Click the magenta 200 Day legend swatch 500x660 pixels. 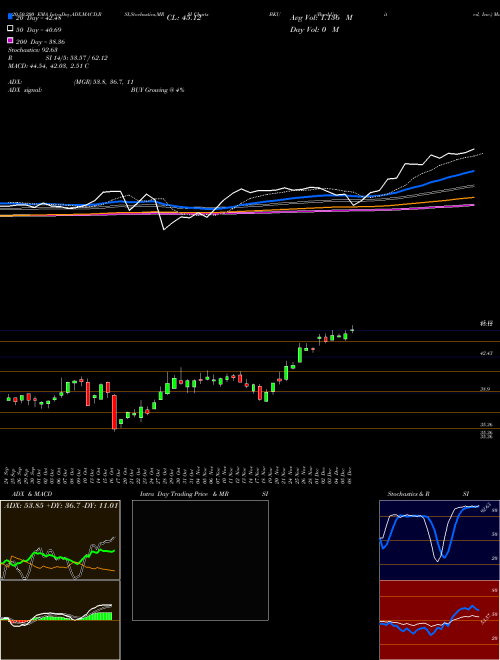pyautogui.click(x=10, y=40)
